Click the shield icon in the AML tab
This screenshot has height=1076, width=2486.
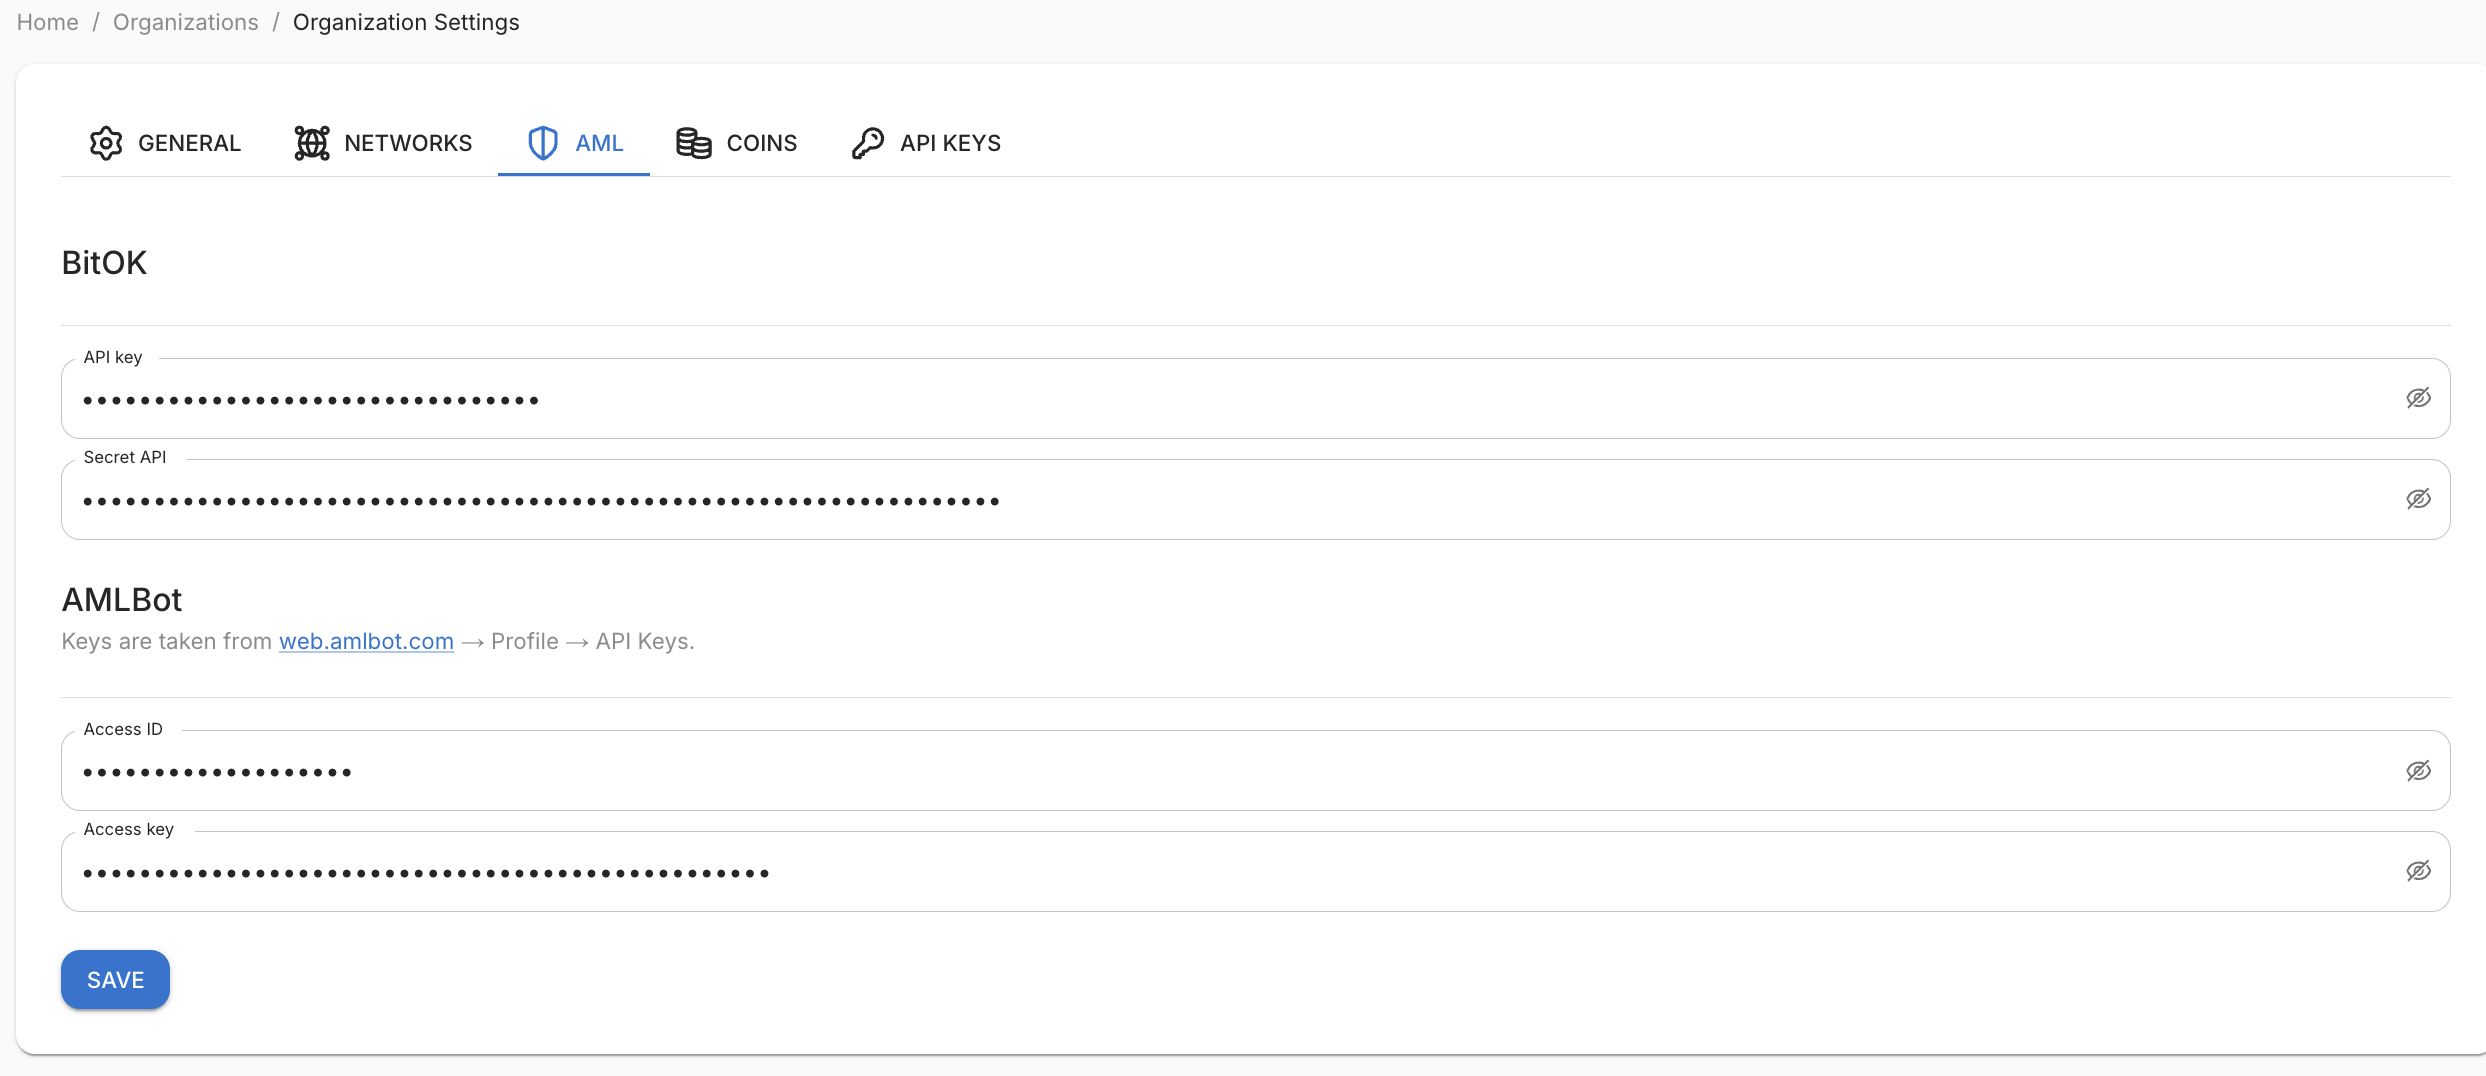point(543,143)
